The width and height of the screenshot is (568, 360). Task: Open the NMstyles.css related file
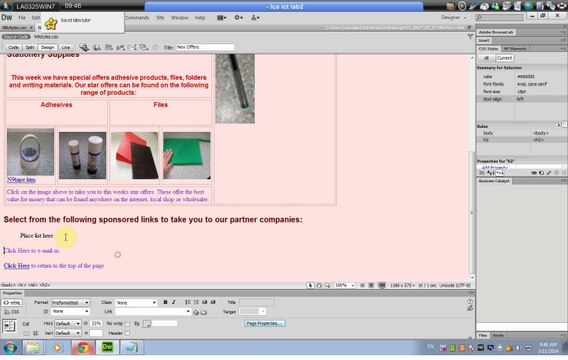tap(46, 37)
